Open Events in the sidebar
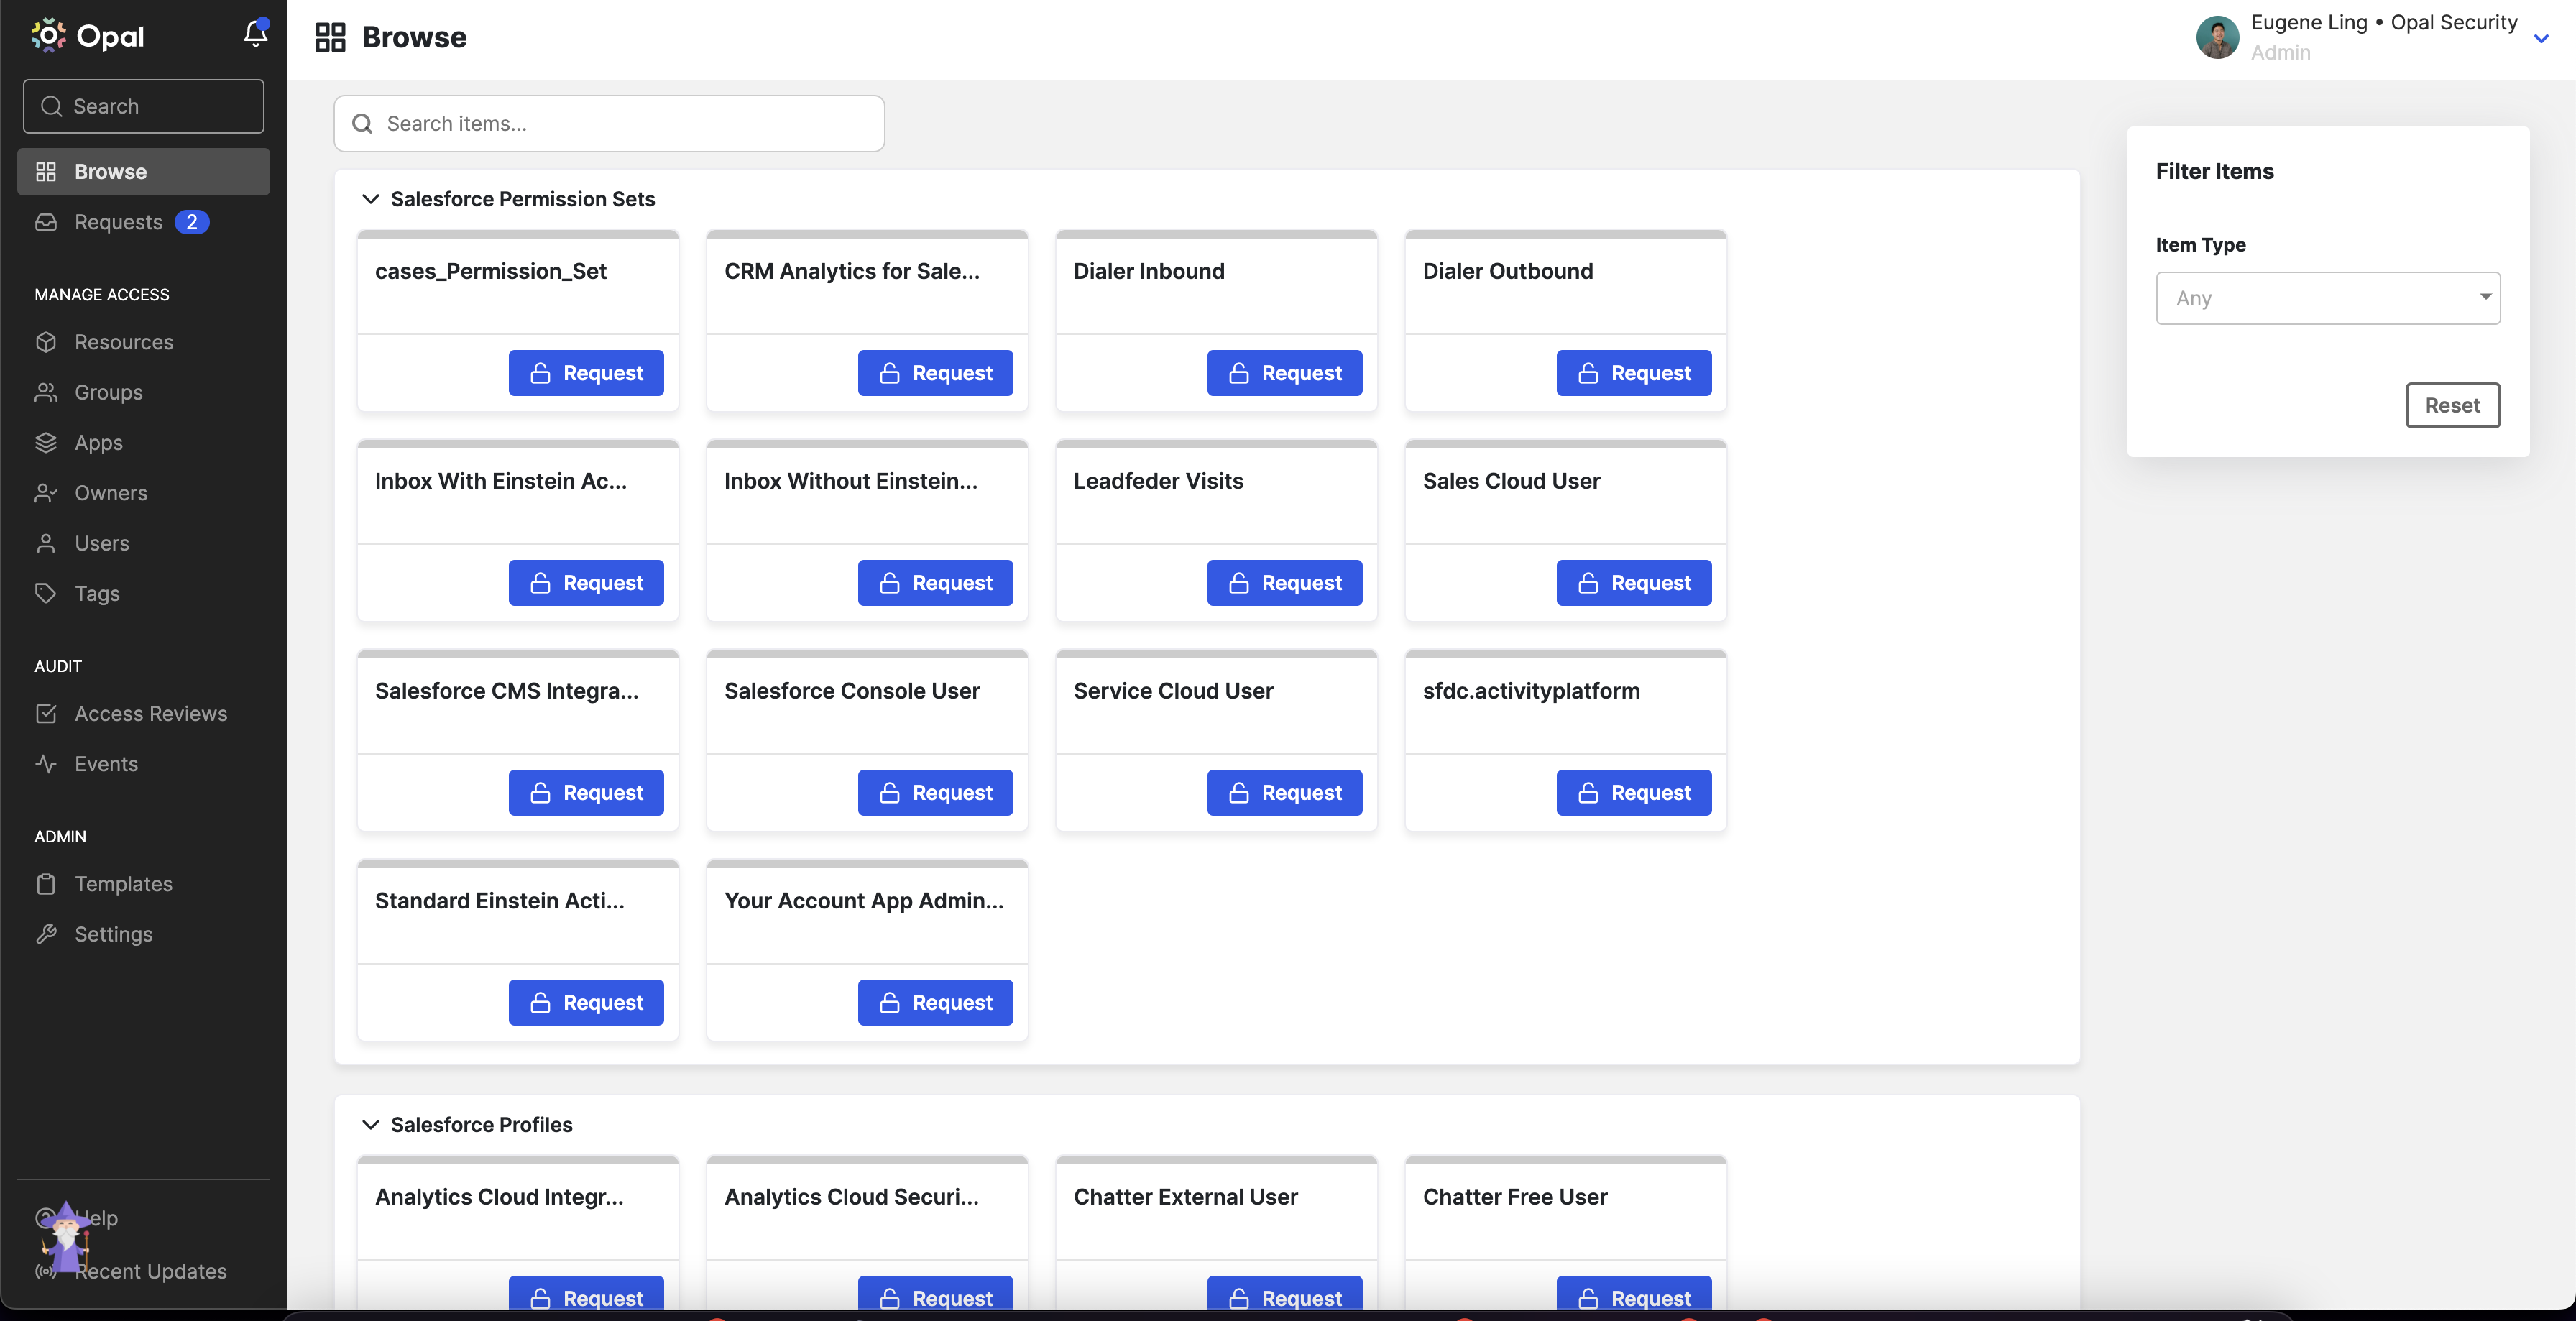 click(106, 763)
